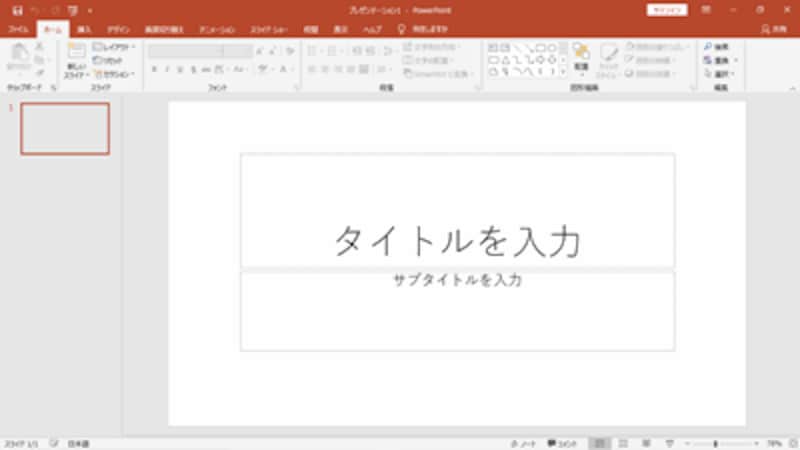Image resolution: width=800 pixels, height=450 pixels.
Task: Click the サインイン (Sign in) button
Action: (x=667, y=10)
